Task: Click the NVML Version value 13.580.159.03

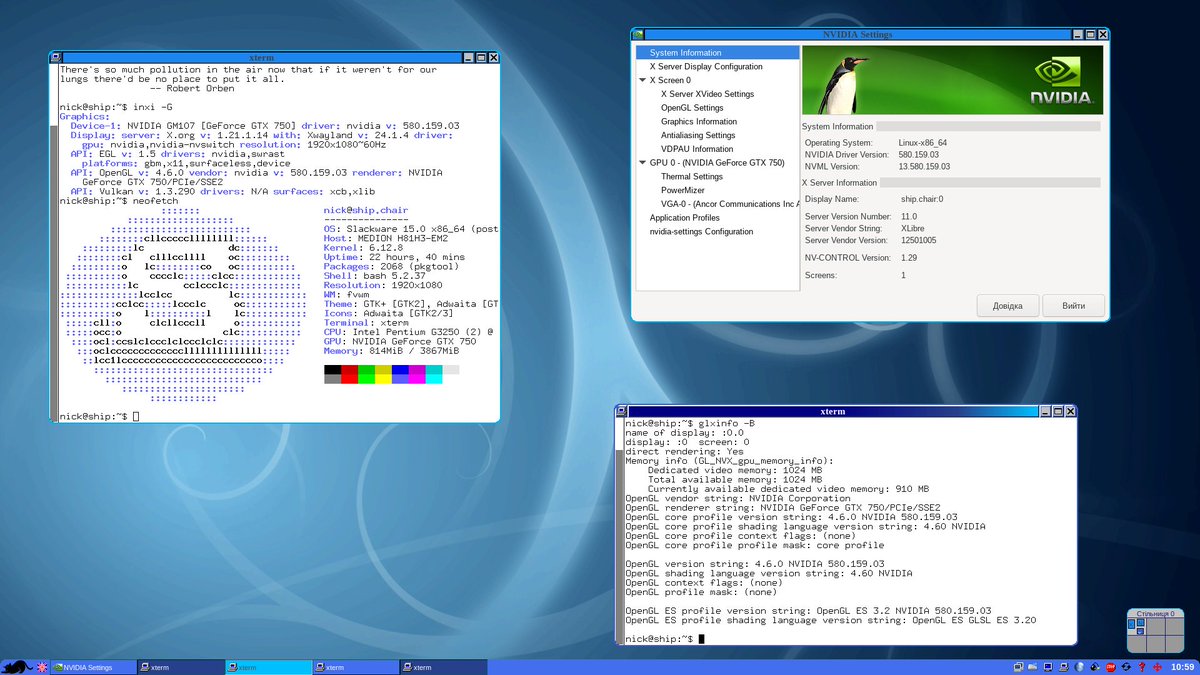Action: tap(924, 167)
